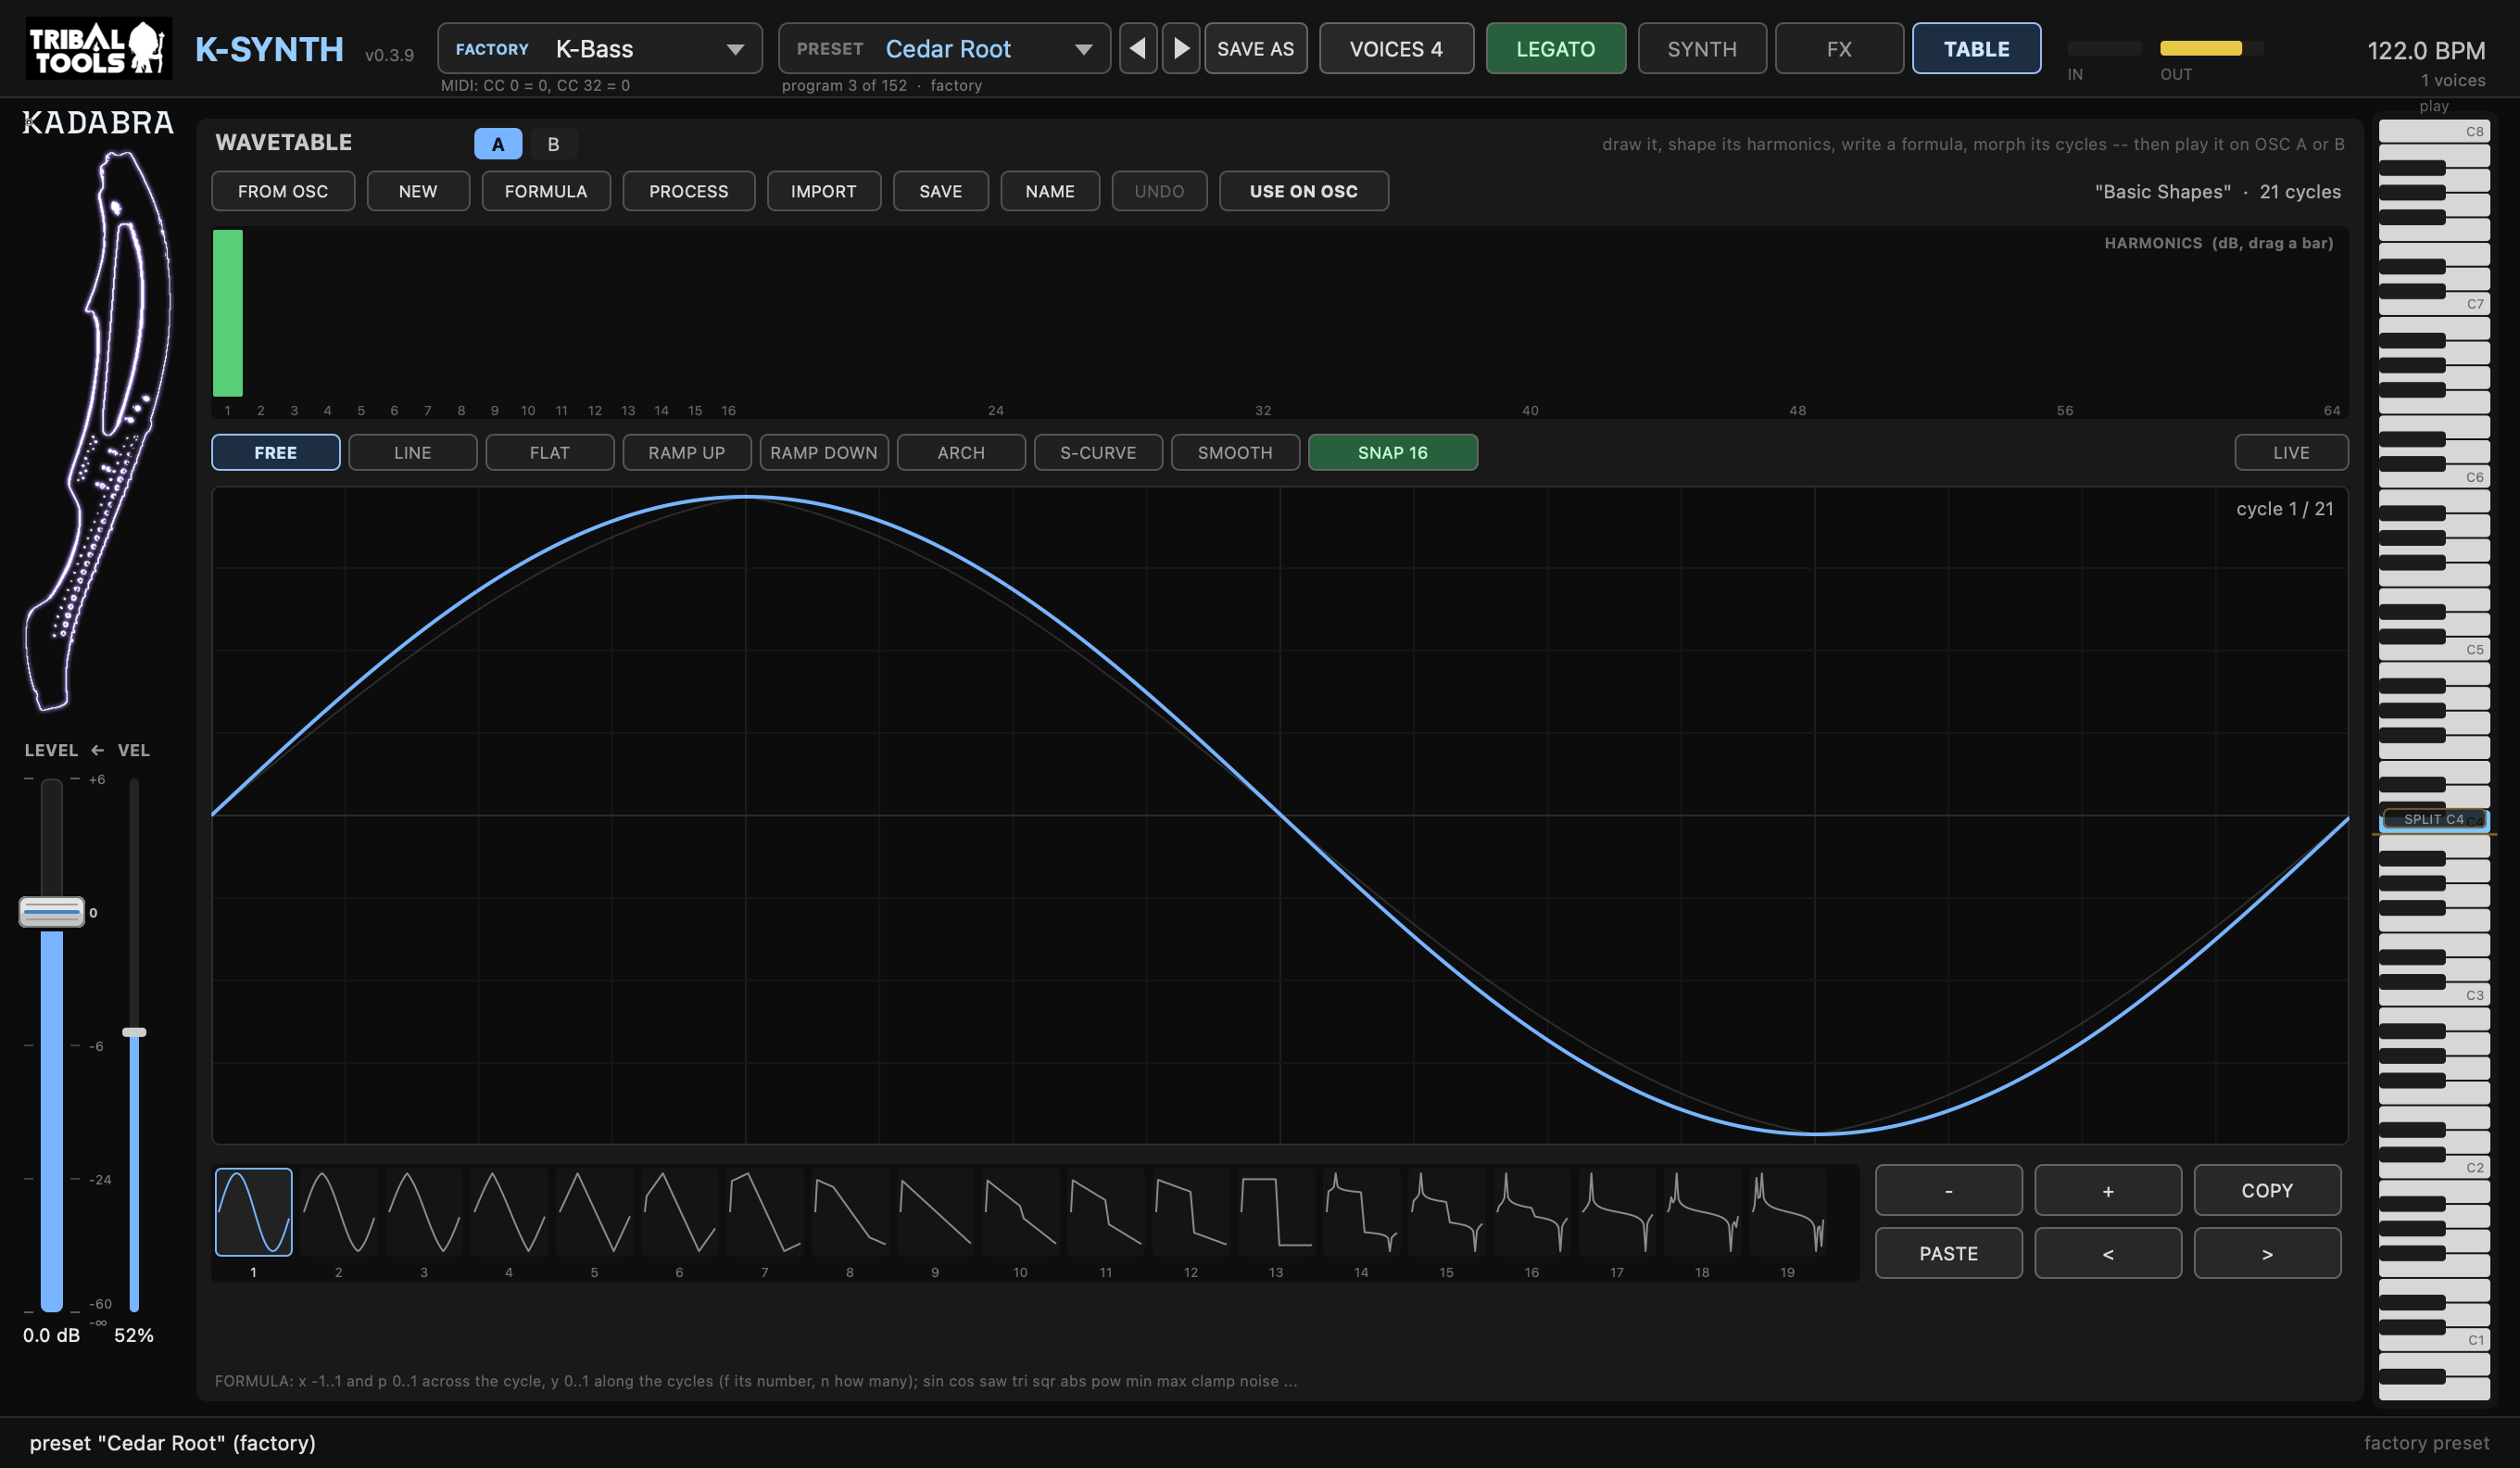Click the SPLIT C4 marker on keyboard

coord(2434,819)
